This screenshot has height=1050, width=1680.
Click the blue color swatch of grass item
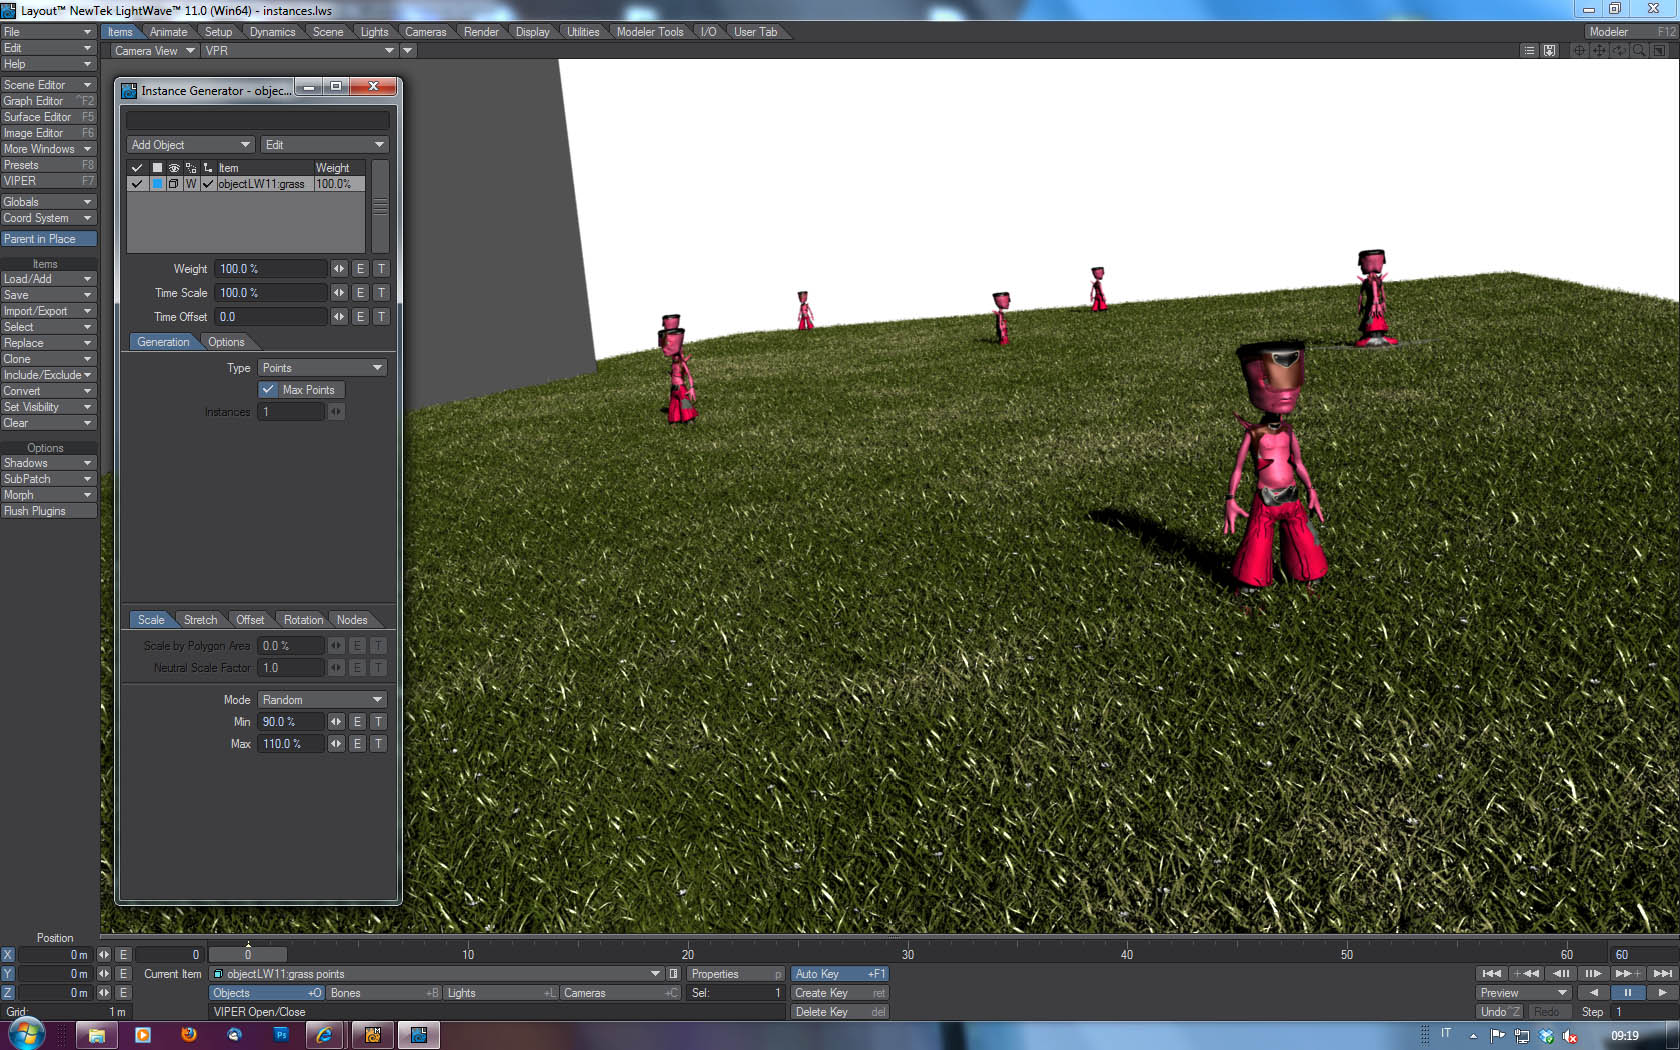pyautogui.click(x=157, y=184)
